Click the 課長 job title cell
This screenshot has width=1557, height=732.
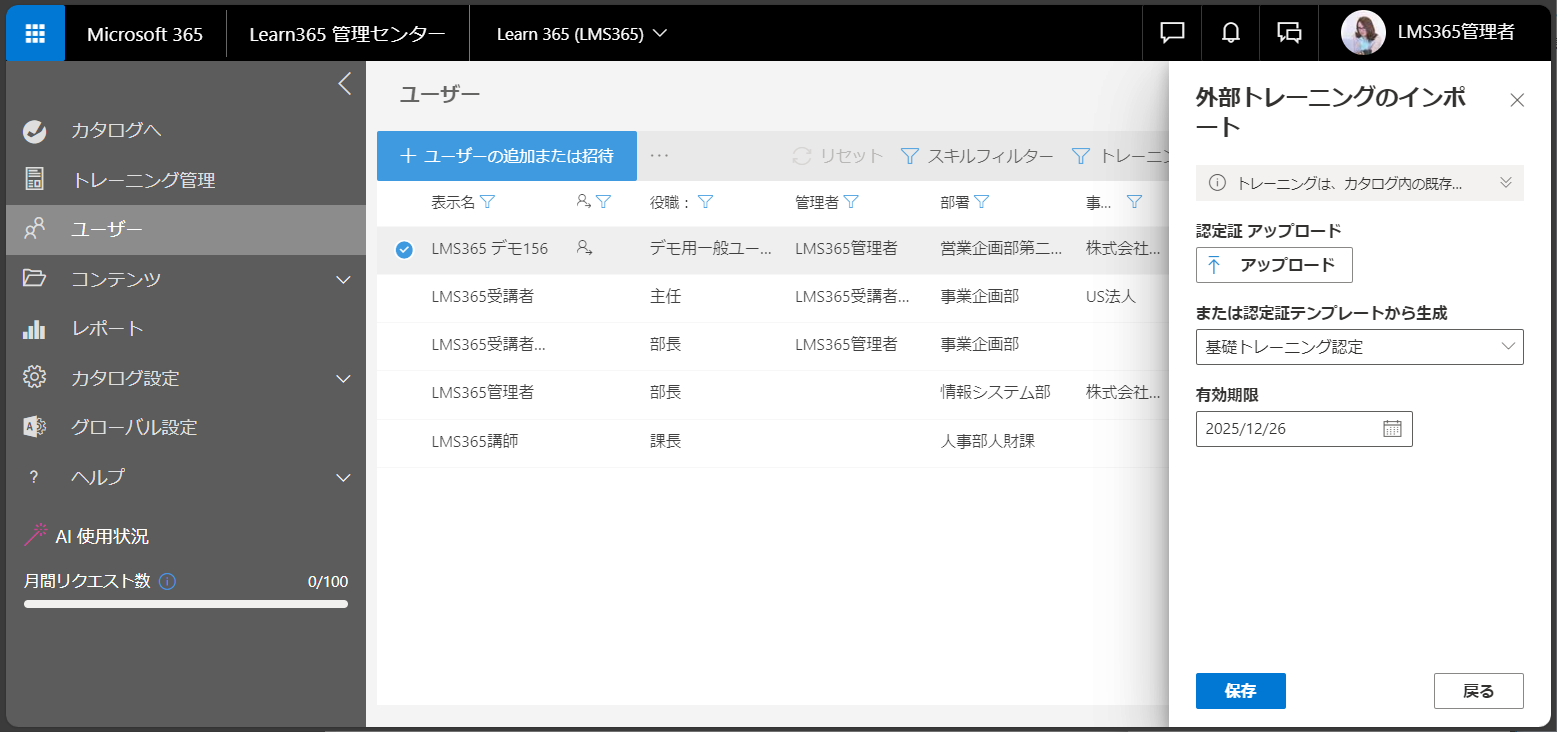coord(665,441)
